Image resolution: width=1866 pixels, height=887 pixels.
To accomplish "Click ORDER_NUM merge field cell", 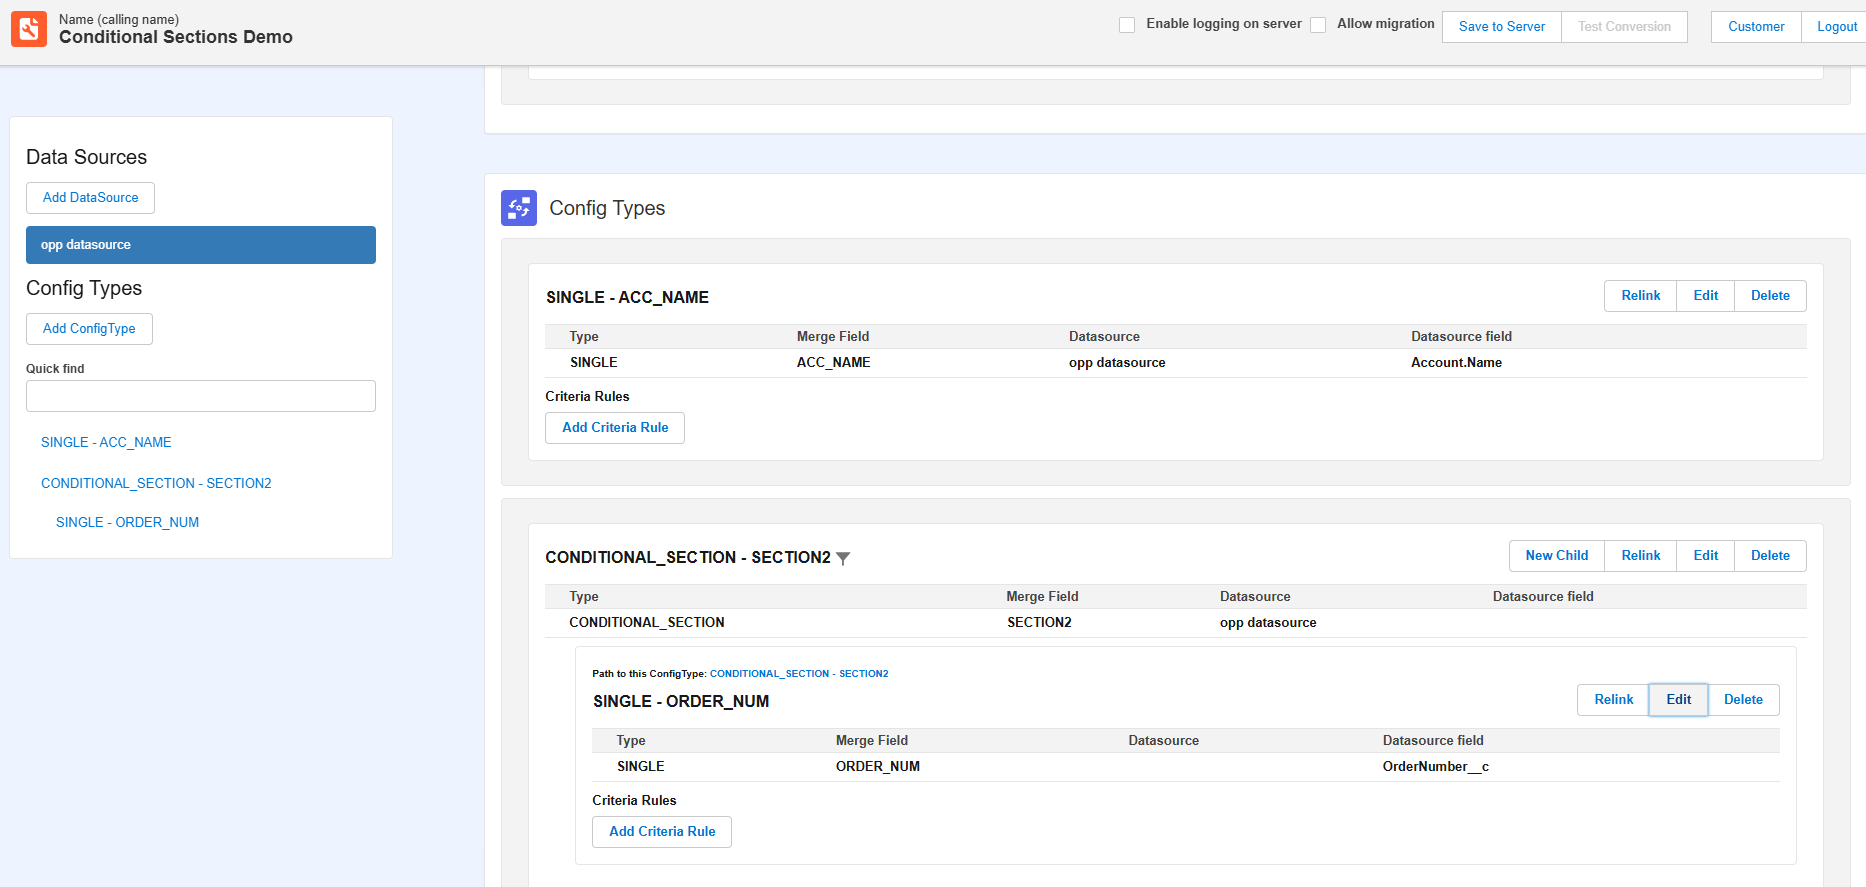I will [878, 767].
